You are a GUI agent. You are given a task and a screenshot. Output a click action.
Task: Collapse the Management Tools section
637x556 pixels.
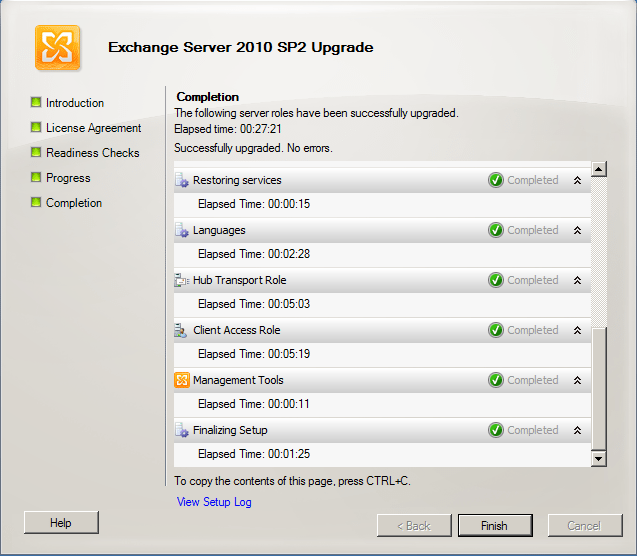577,380
